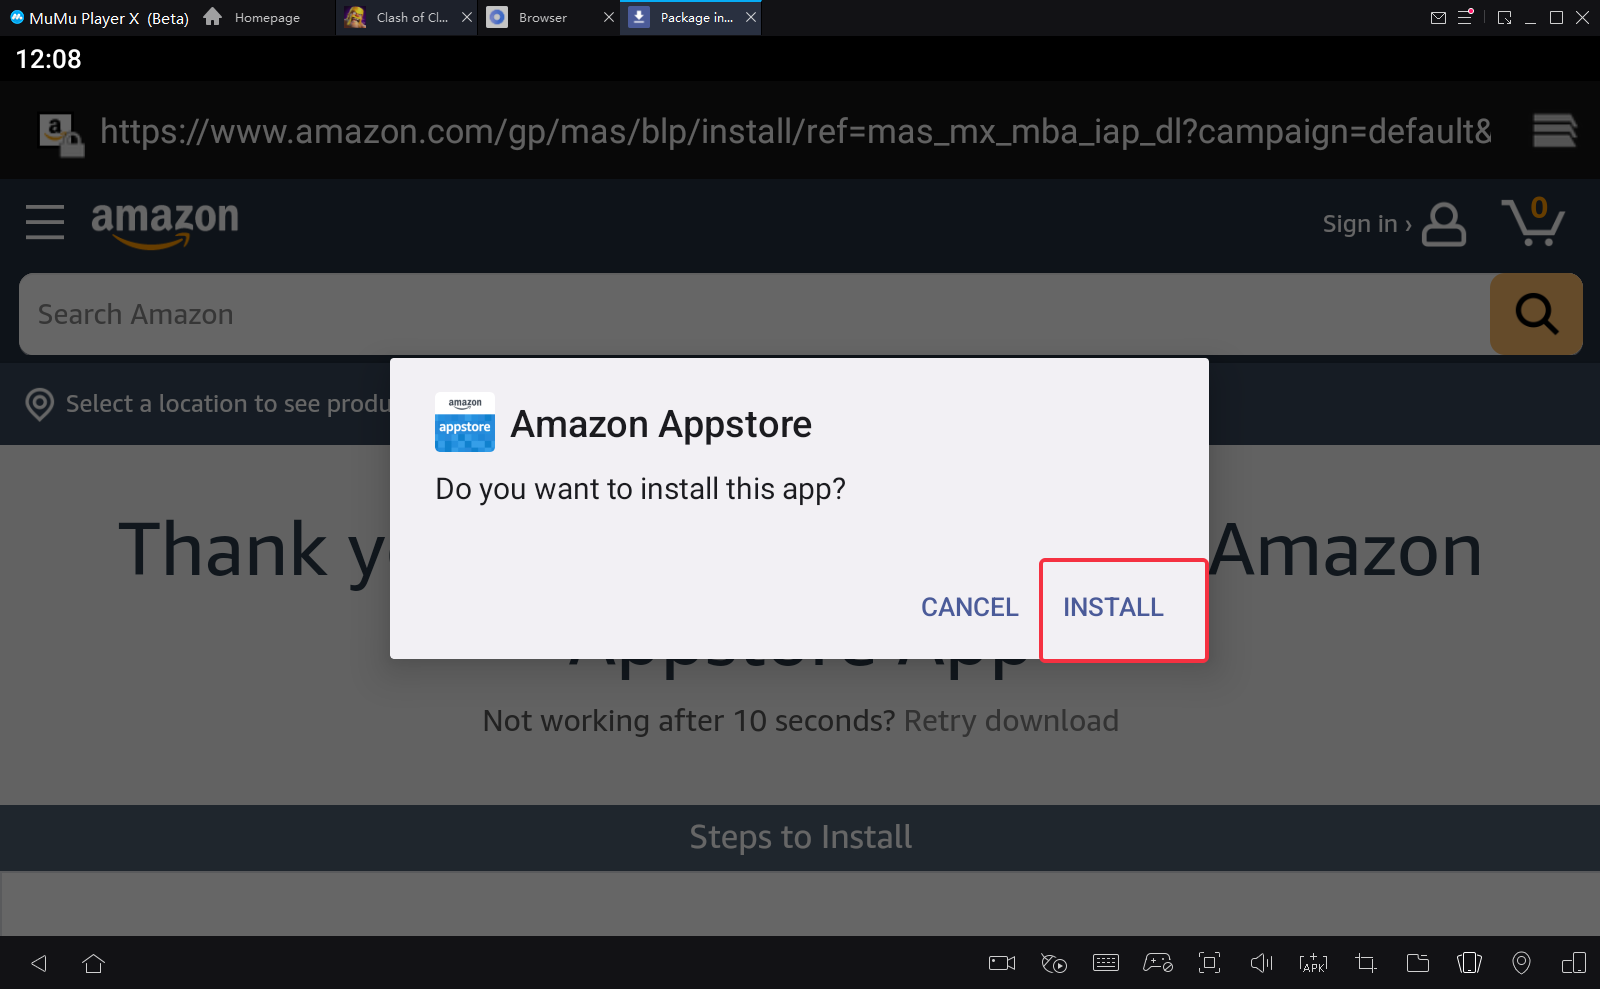Viewport: 1600px width, 989px height.
Task: Click the 12:08 clock in status bar
Action: click(48, 59)
